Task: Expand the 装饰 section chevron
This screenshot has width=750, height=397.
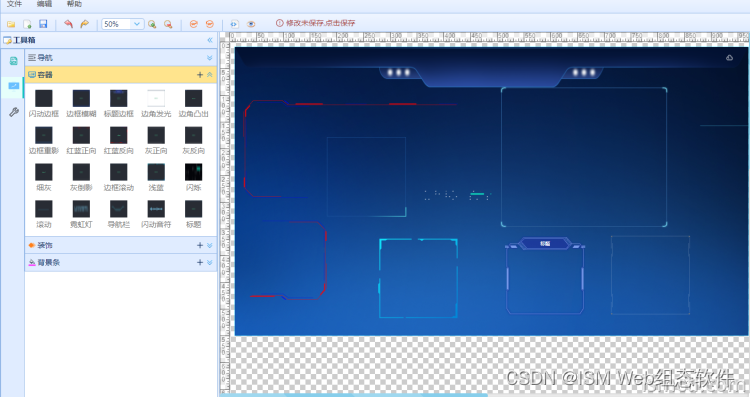Action: (x=210, y=245)
